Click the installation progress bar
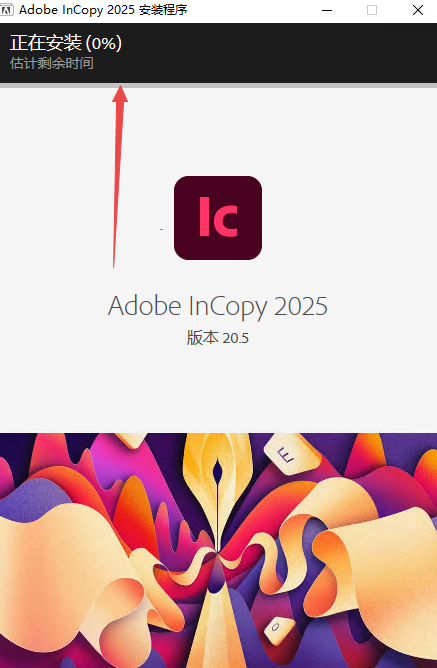The width and height of the screenshot is (437, 668). pyautogui.click(x=218, y=85)
